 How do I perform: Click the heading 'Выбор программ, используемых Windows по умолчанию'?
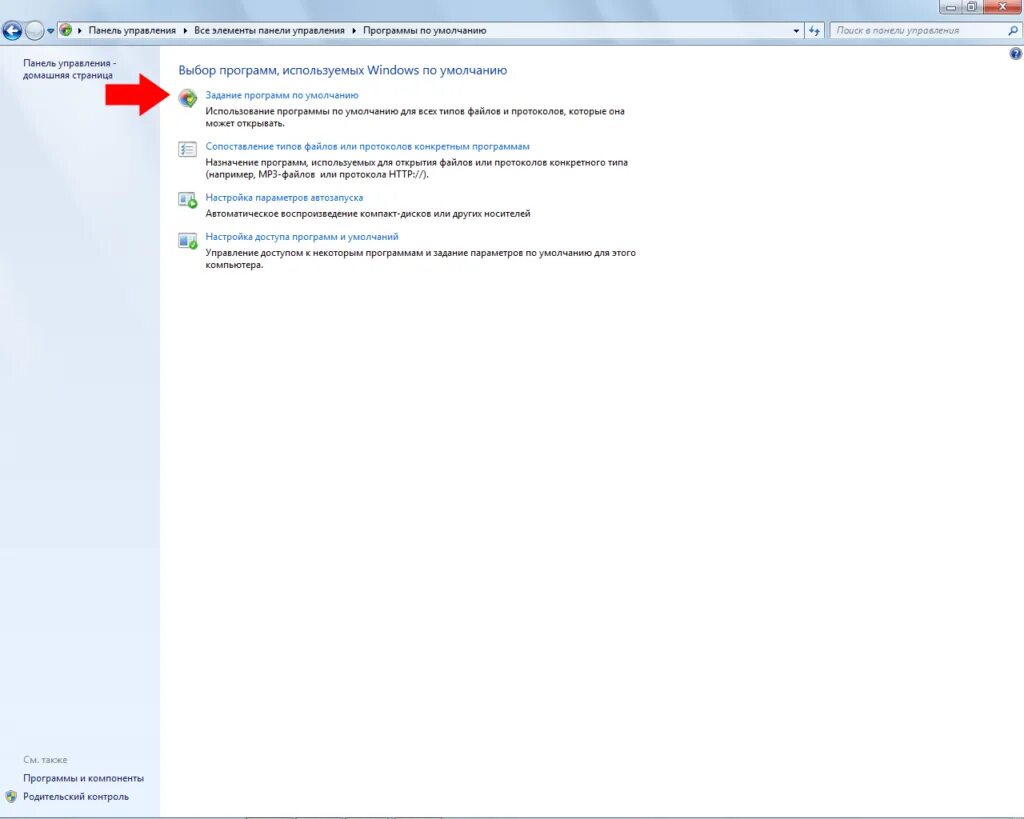[x=343, y=70]
